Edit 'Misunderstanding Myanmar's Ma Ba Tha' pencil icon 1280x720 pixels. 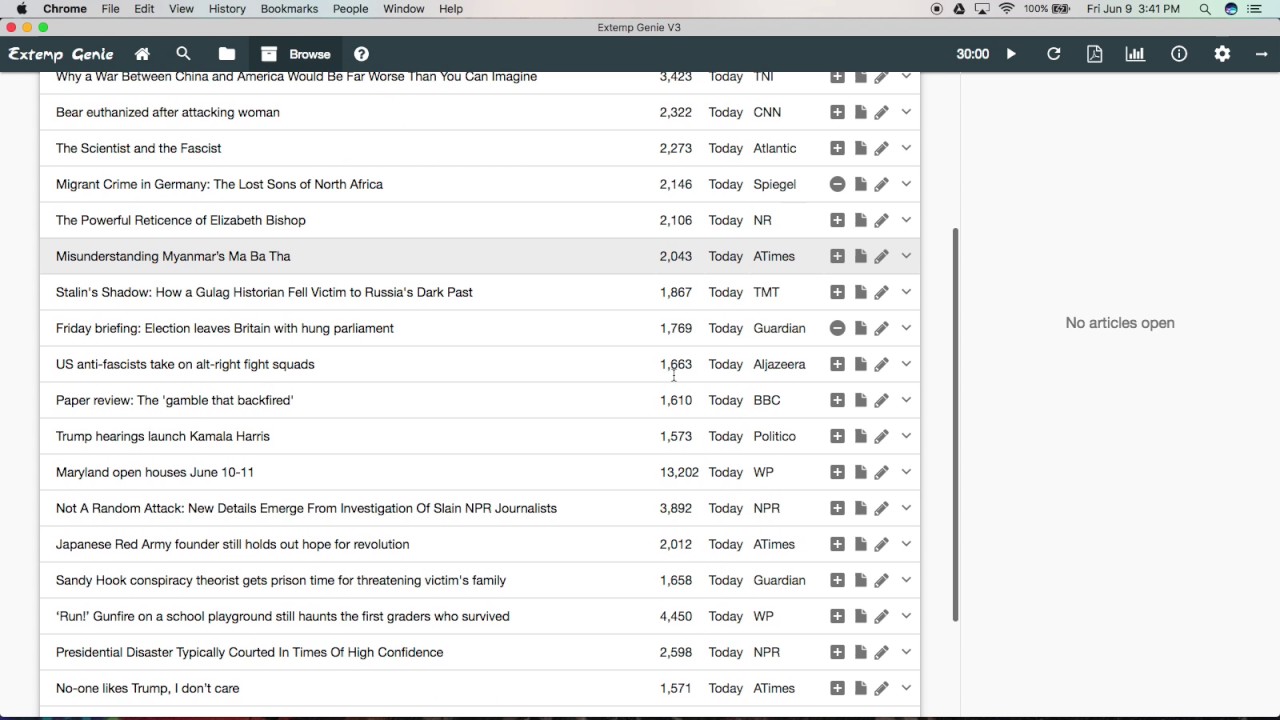pos(881,256)
